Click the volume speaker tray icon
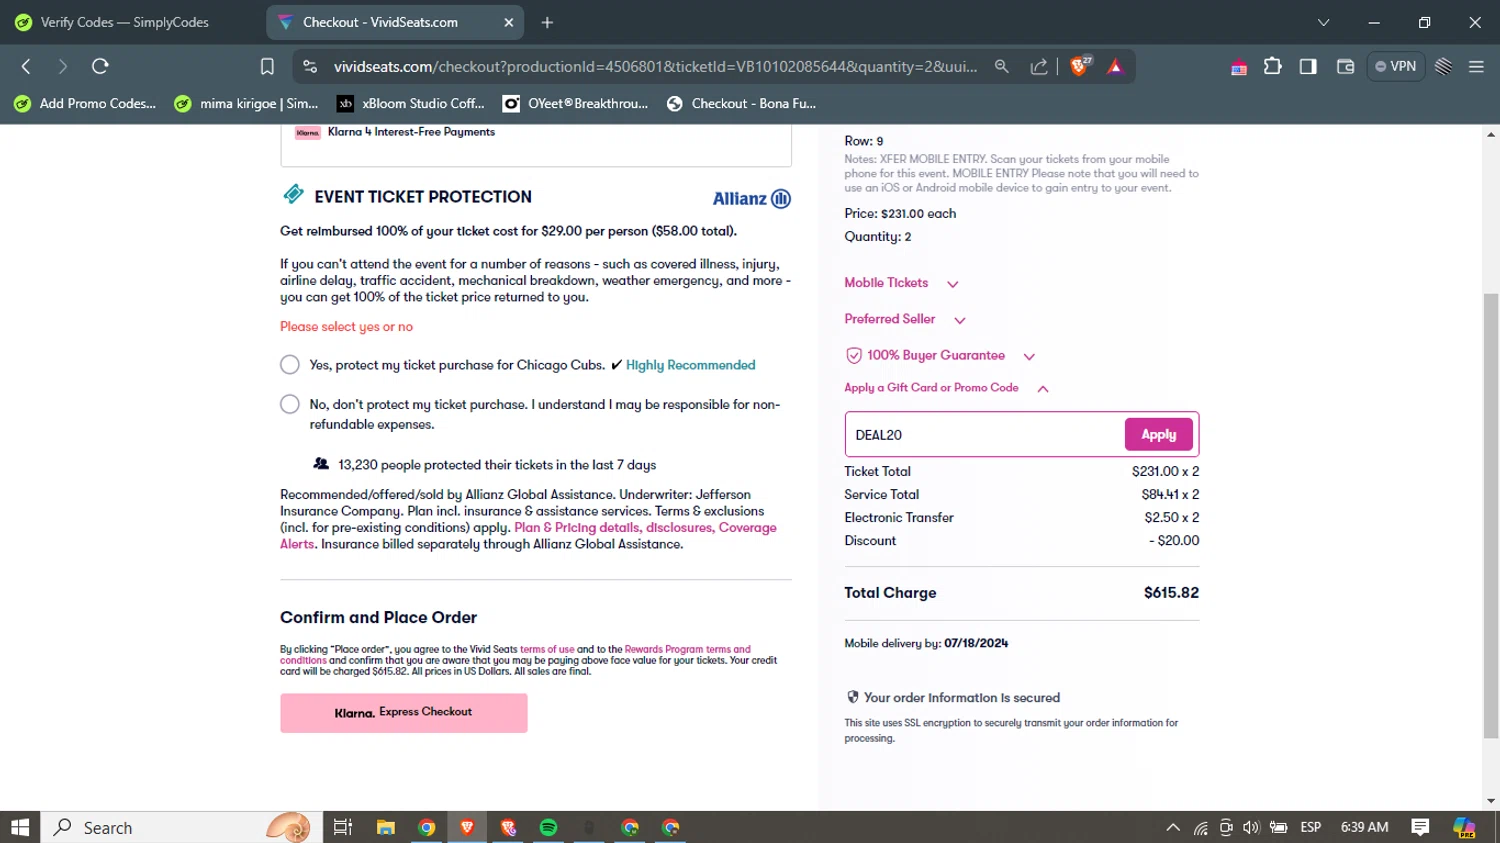This screenshot has width=1500, height=843. 1251,827
